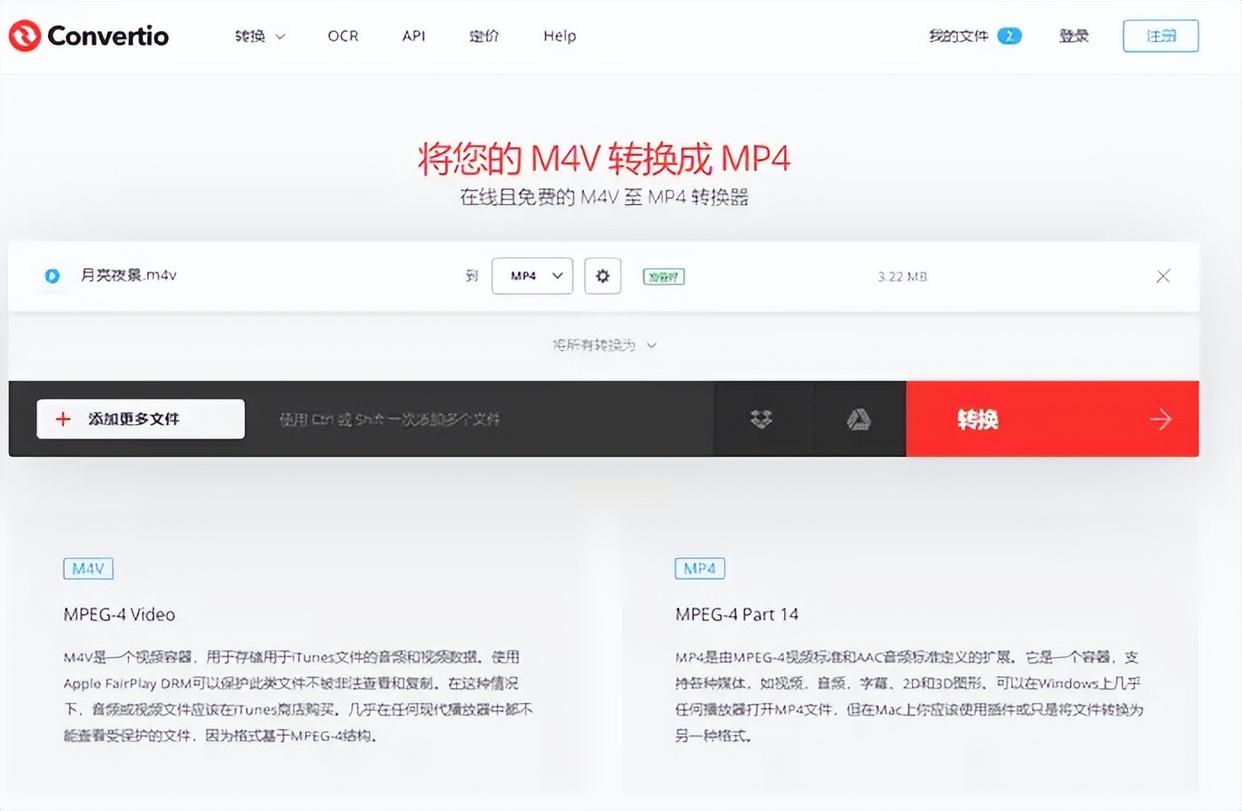Expand 将所有转换为 option
The image size is (1242, 811).
(x=605, y=345)
